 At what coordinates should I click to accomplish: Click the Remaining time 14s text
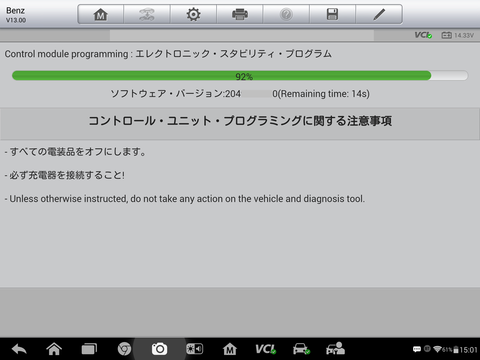(x=324, y=94)
